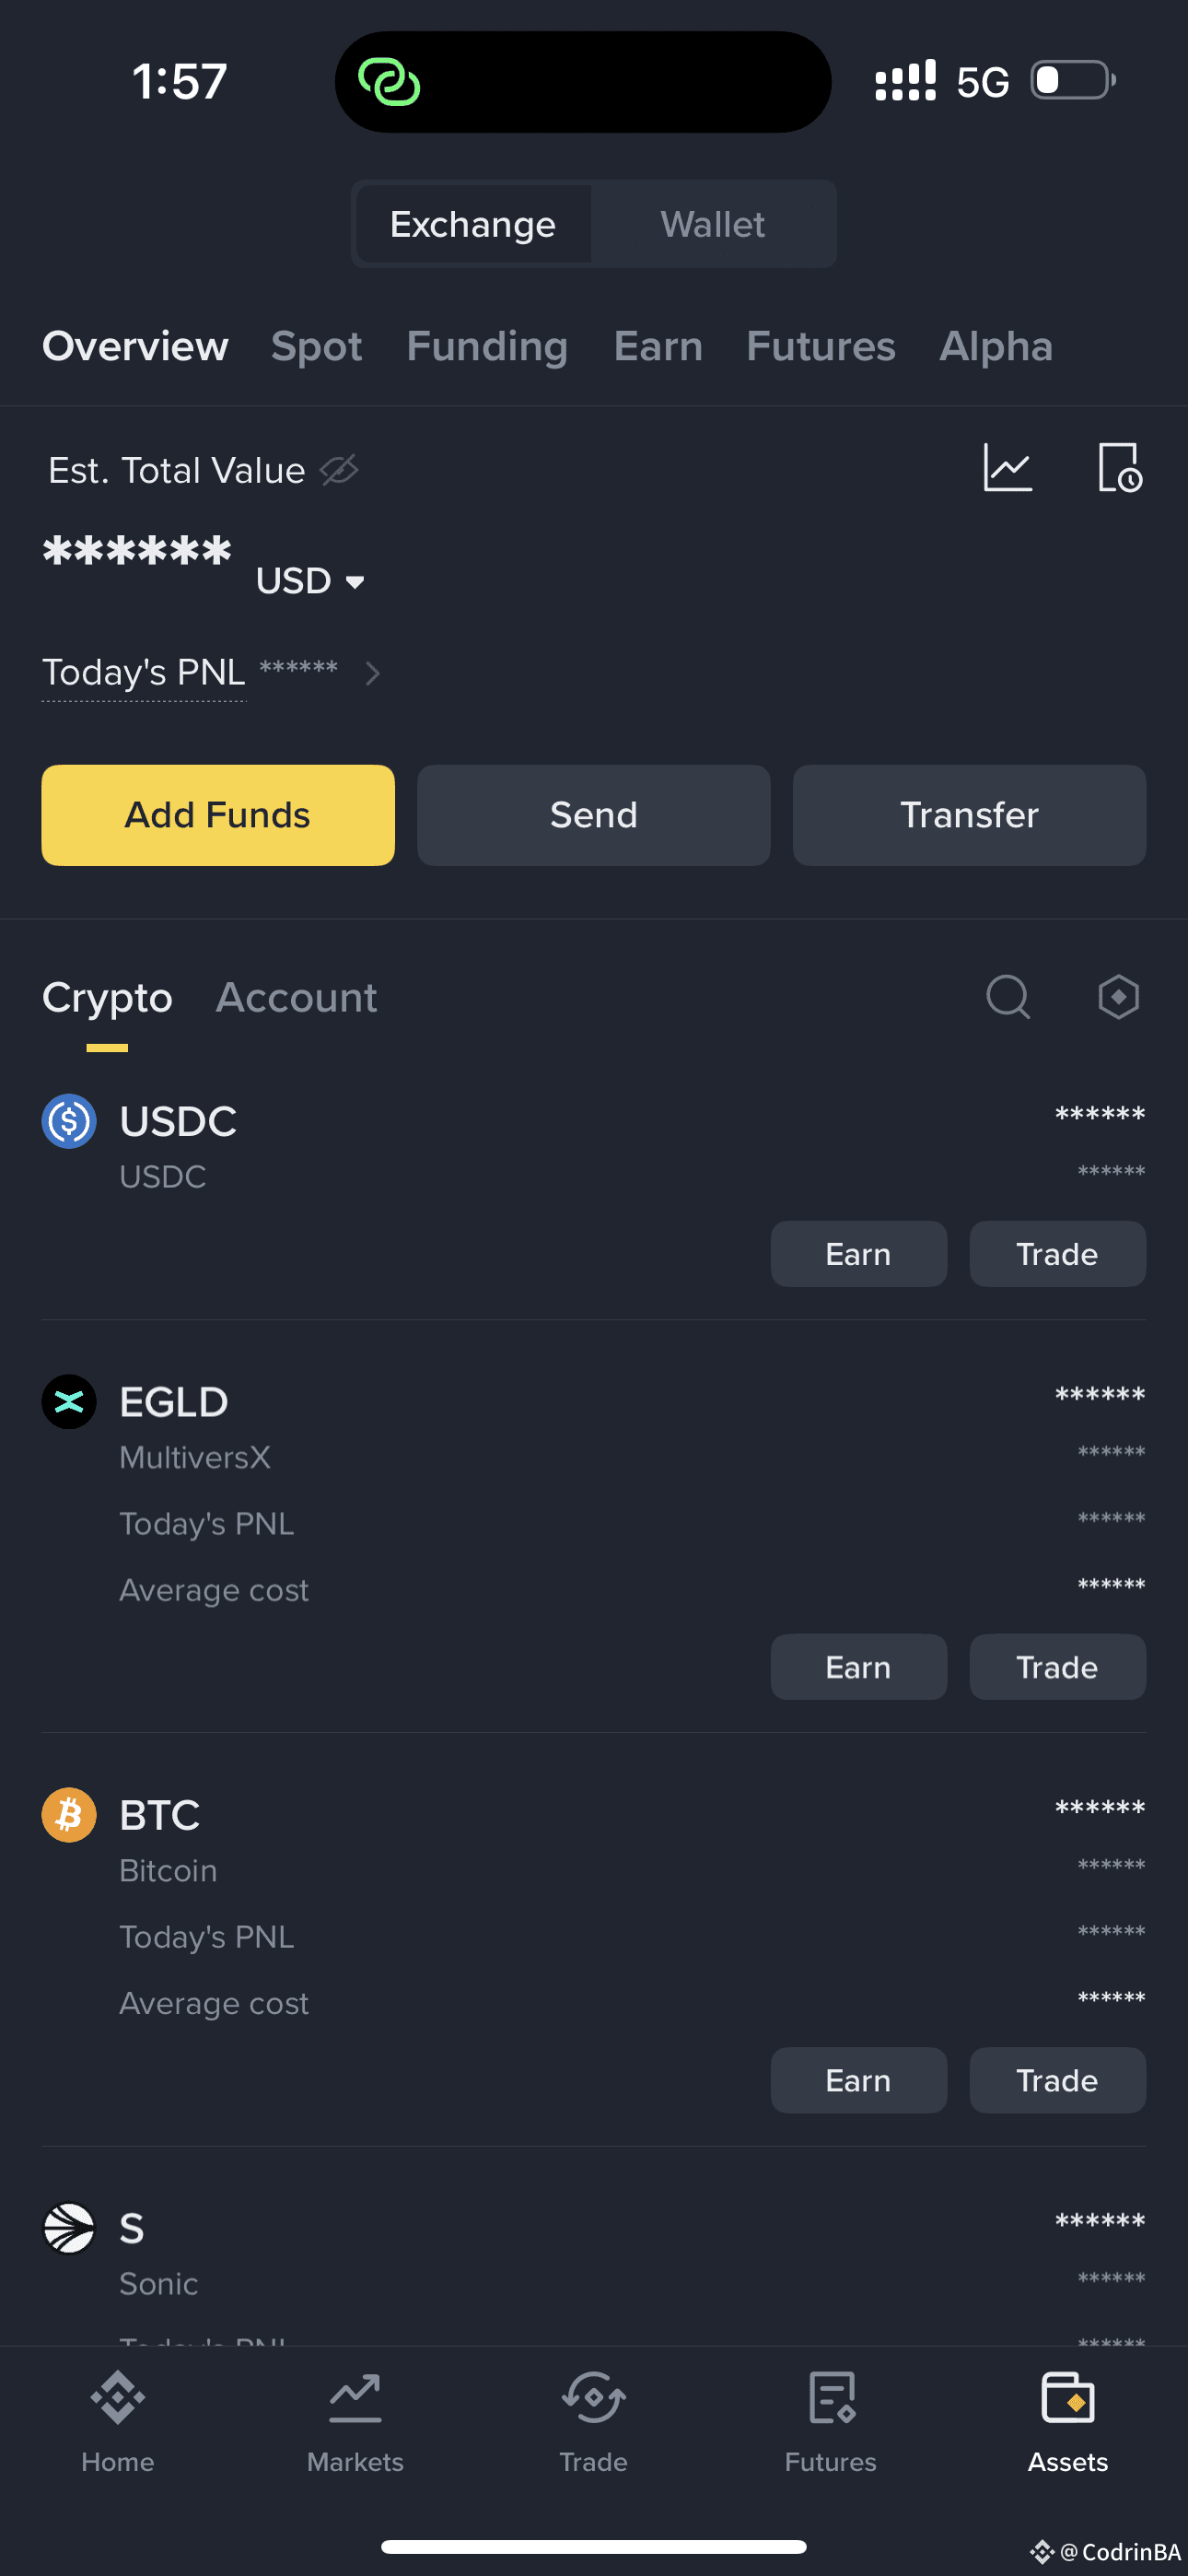Search your crypto holdings with the magnifier

(1008, 996)
